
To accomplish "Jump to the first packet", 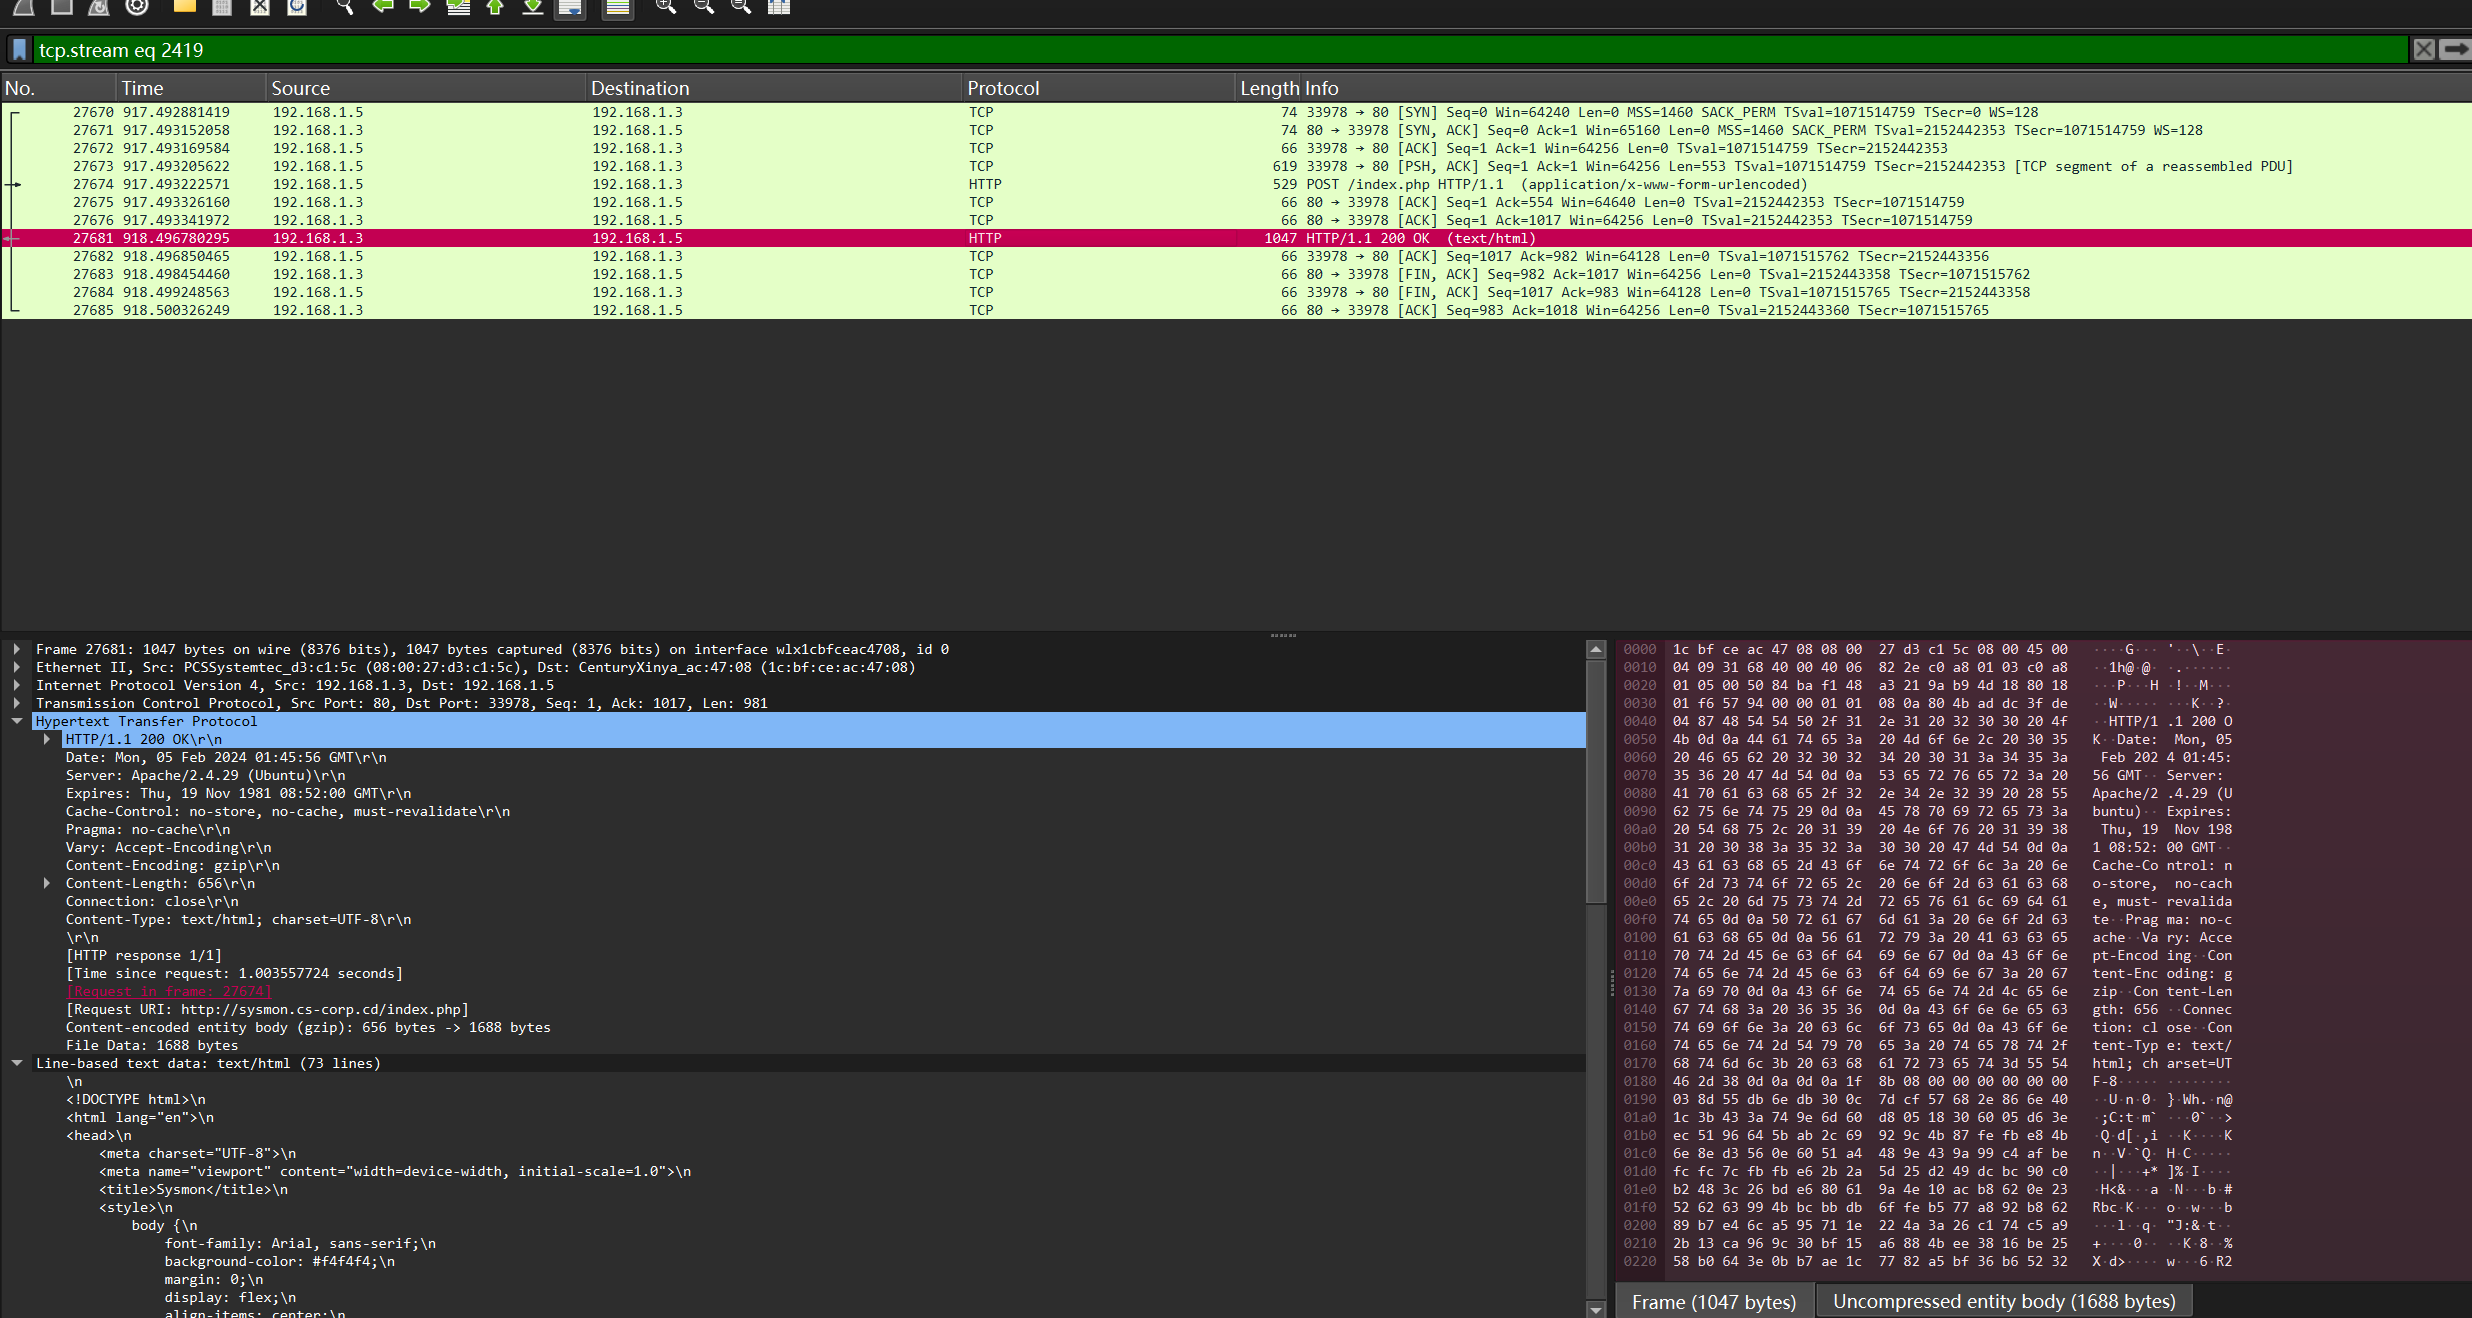I will click(x=495, y=7).
